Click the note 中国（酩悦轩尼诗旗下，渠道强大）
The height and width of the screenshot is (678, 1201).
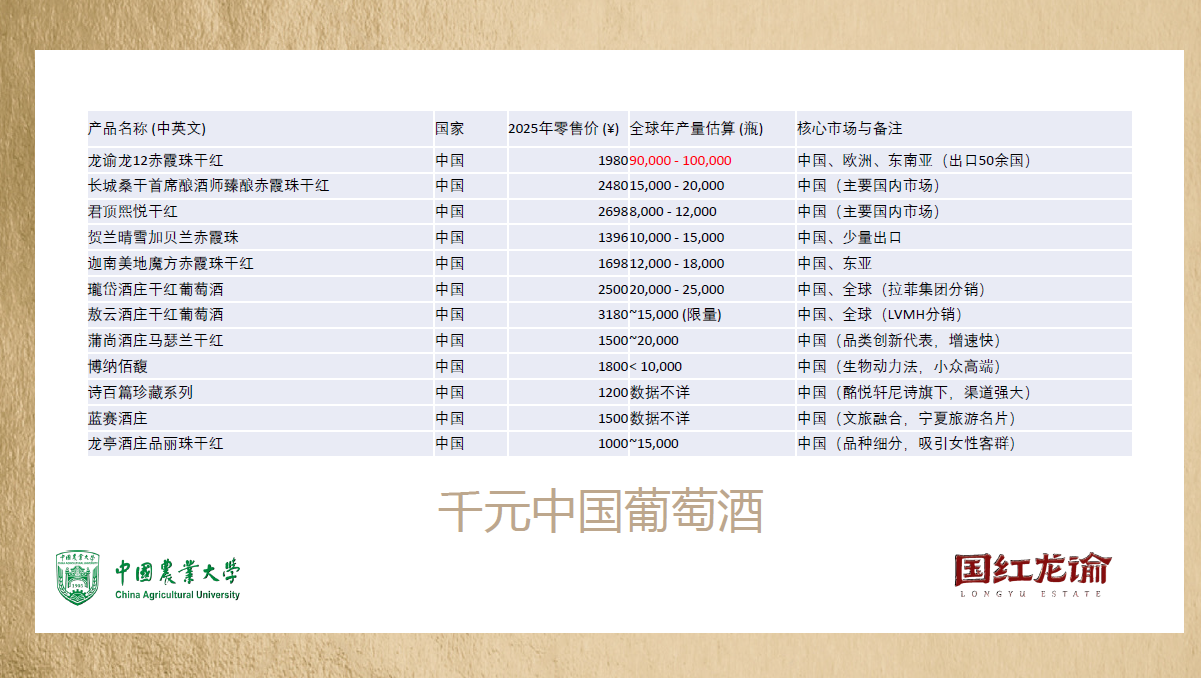(914, 393)
